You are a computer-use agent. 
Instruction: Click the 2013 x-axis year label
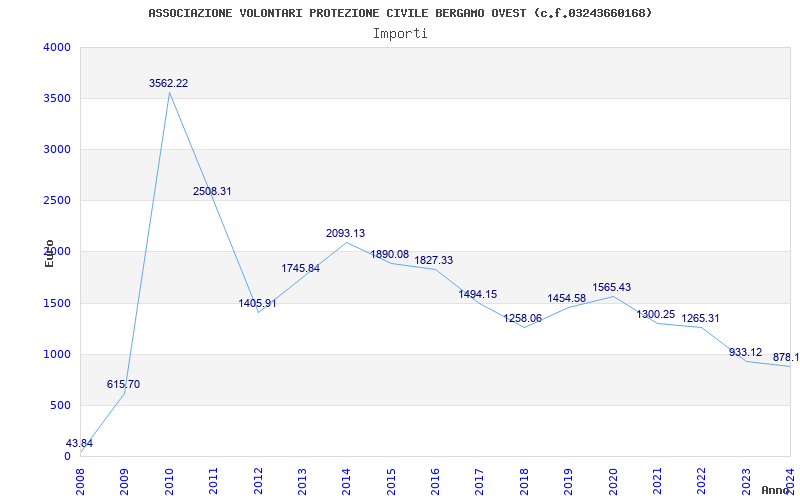[x=303, y=481]
